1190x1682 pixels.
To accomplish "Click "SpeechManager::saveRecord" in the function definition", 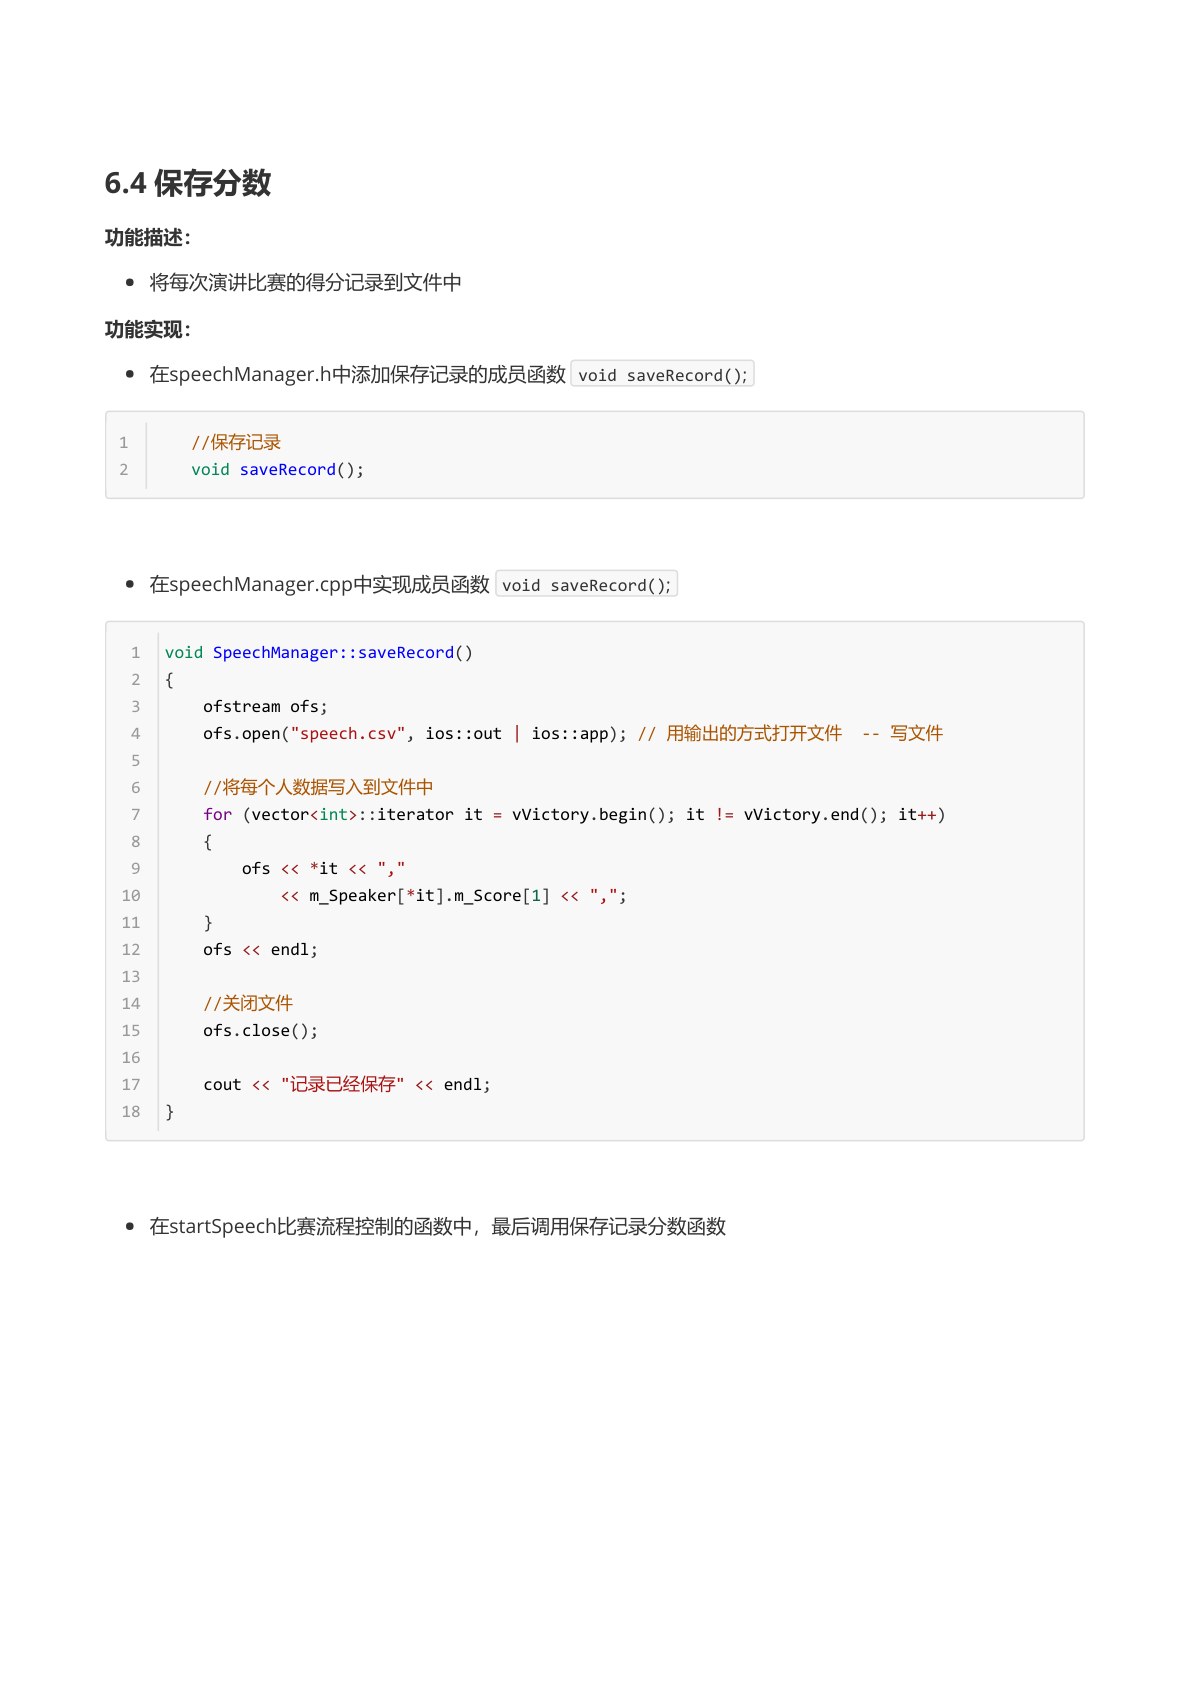I will (x=333, y=653).
